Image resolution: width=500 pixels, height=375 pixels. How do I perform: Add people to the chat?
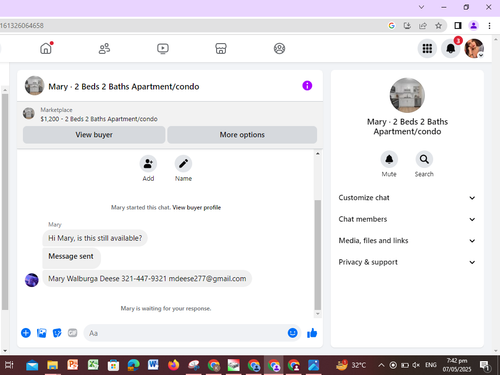148,164
